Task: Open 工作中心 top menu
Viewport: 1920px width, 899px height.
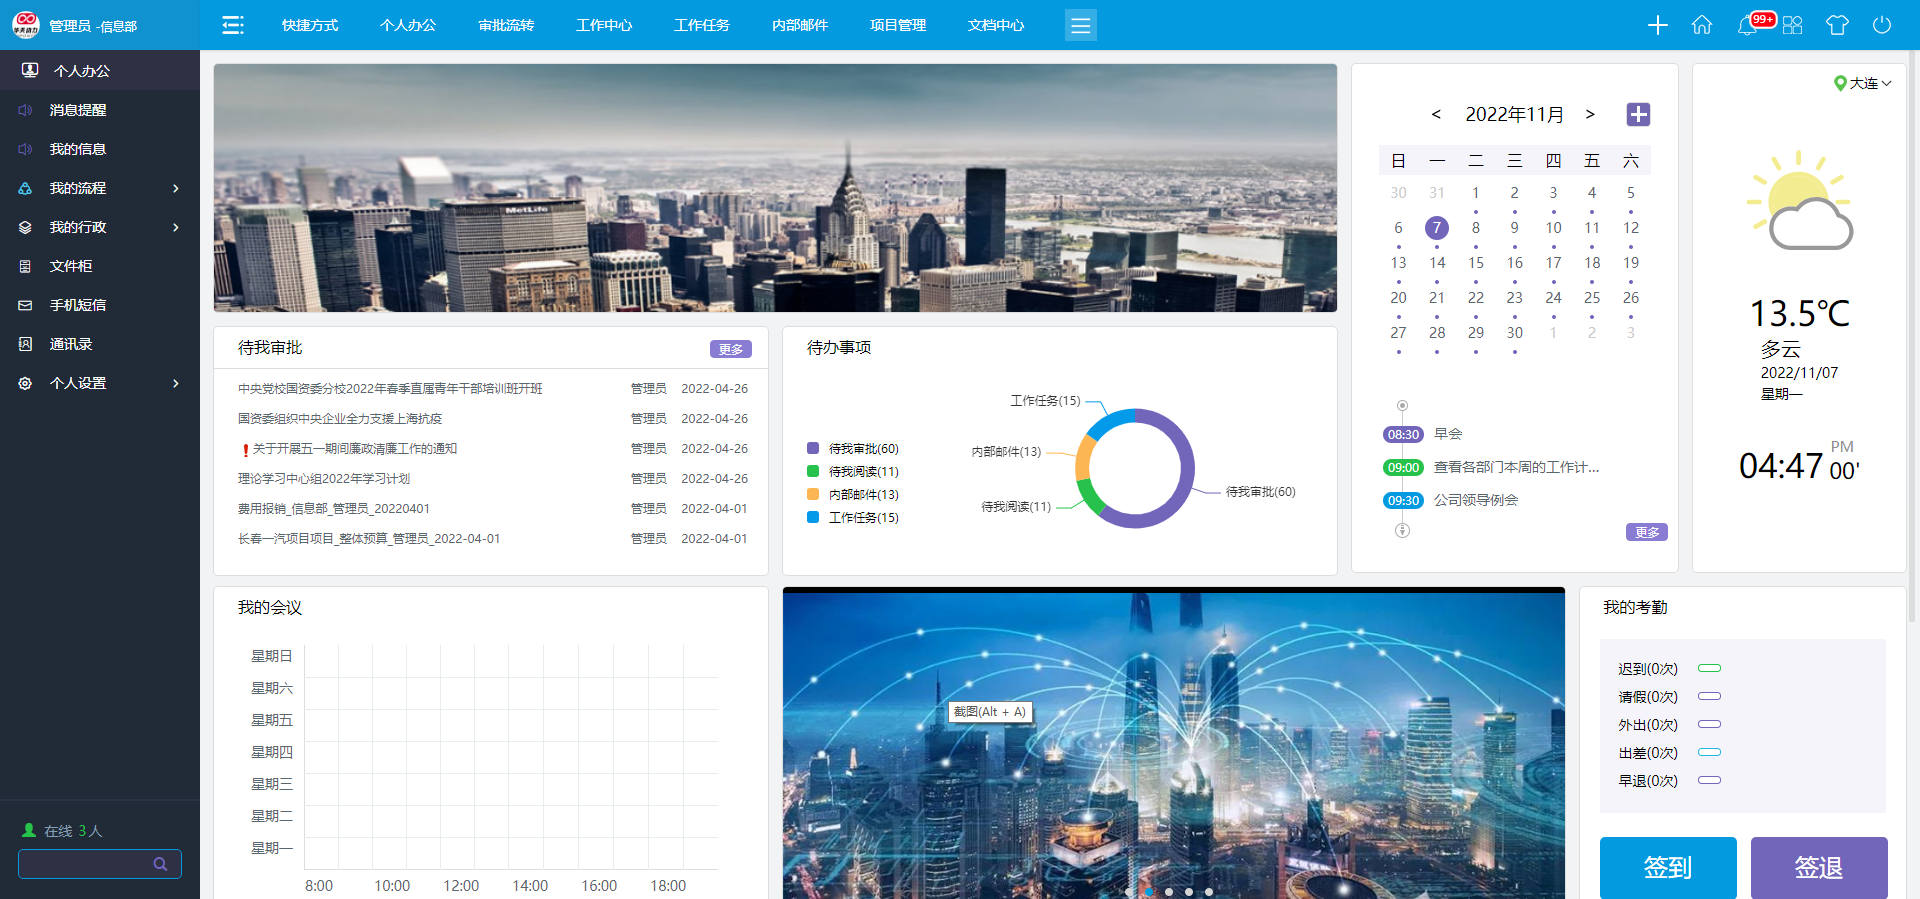Action: (604, 25)
